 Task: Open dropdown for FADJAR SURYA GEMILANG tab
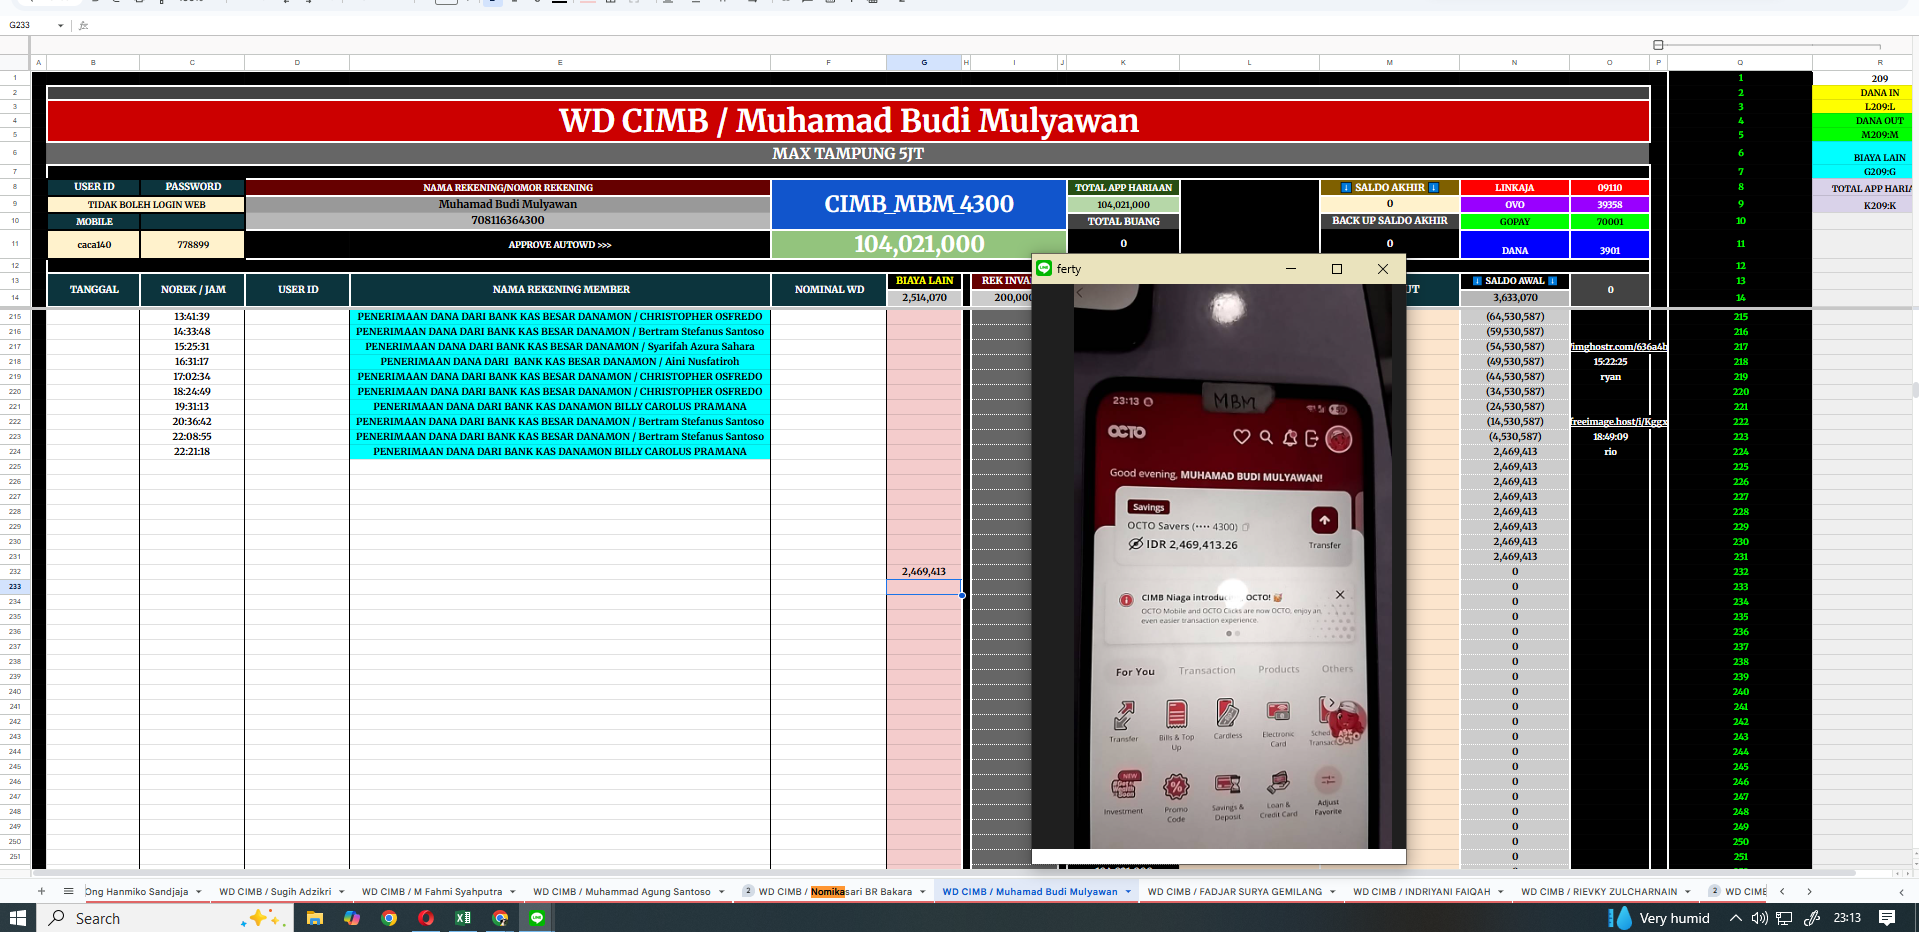pos(1333,892)
